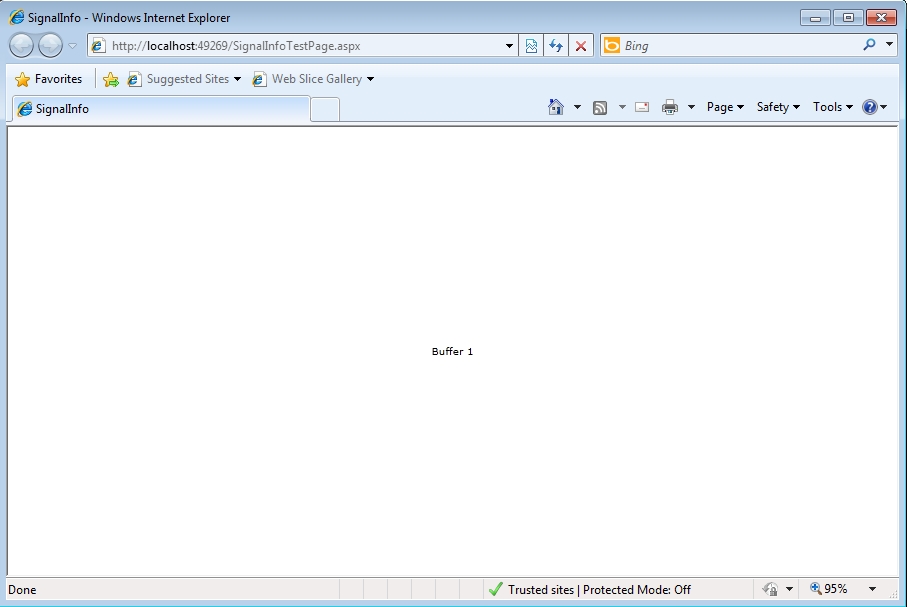Expand the address bar URL dropdown arrow
The image size is (907, 607).
[x=509, y=46]
